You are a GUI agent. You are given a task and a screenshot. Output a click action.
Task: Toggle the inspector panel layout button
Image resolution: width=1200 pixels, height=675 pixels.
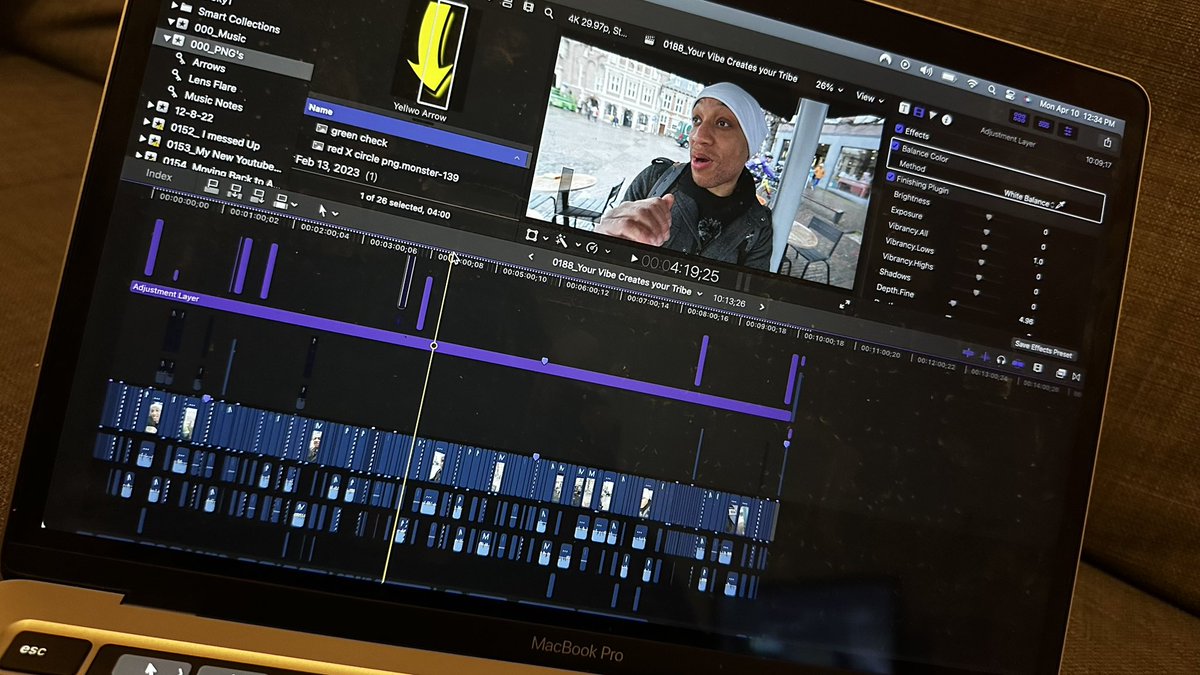[1067, 131]
